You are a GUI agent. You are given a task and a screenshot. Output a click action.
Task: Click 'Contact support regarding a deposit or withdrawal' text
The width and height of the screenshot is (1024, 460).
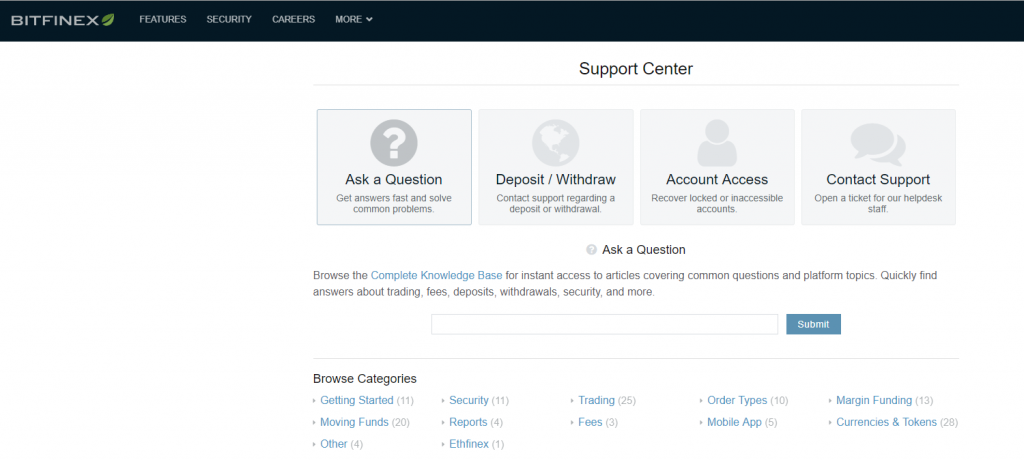point(556,204)
